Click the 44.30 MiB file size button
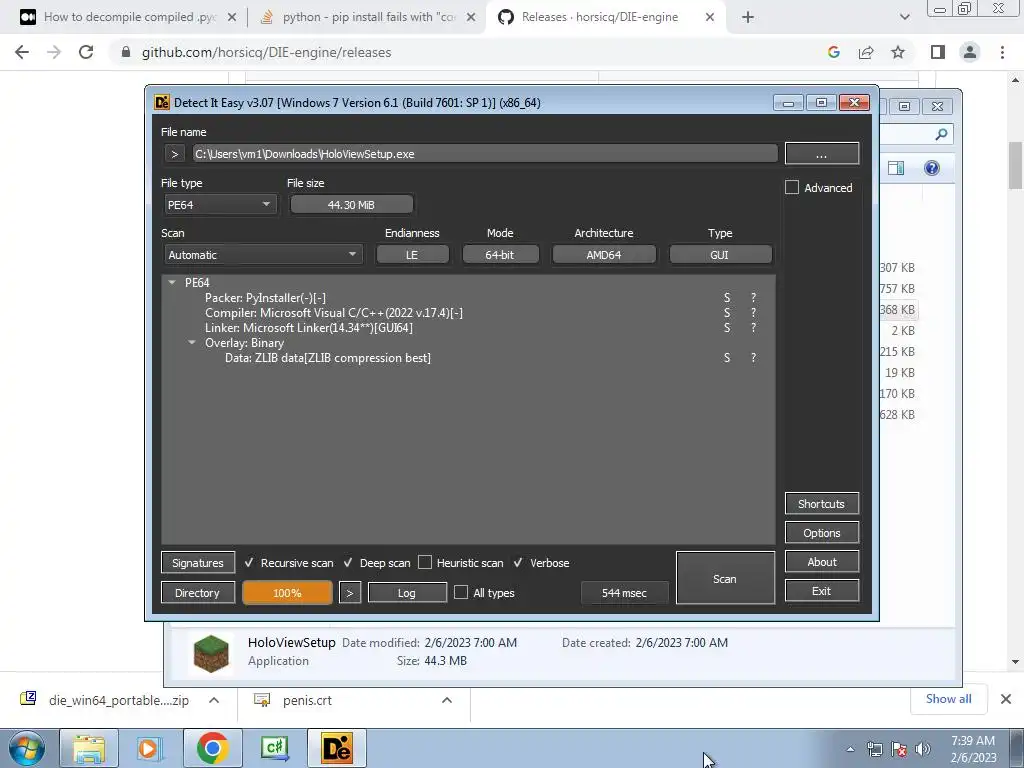This screenshot has width=1024, height=768. click(351, 205)
